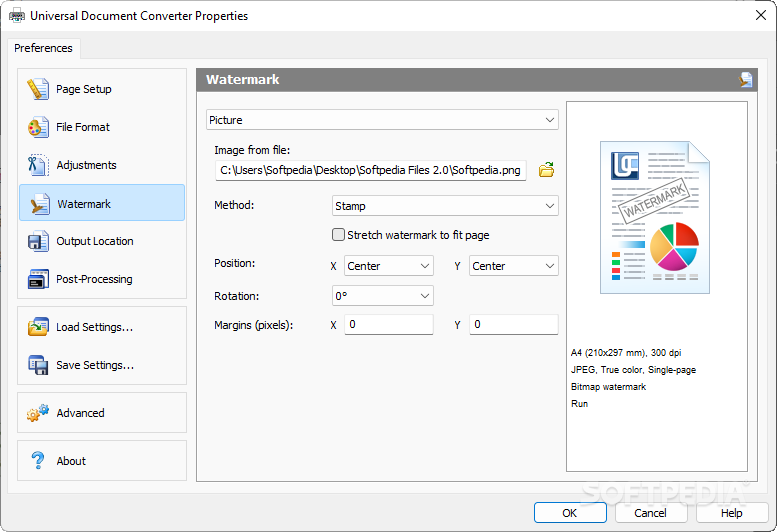Click Load Settings... label

point(95,327)
